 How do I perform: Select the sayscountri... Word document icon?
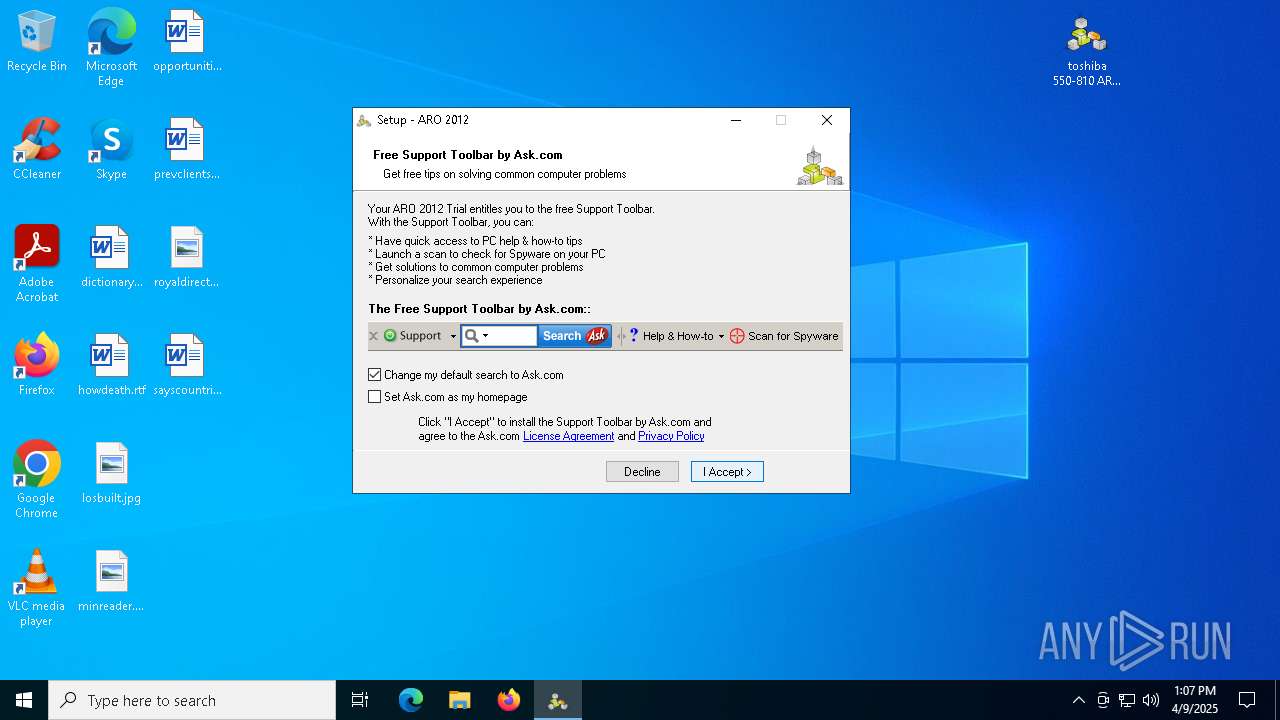pyautogui.click(x=186, y=366)
